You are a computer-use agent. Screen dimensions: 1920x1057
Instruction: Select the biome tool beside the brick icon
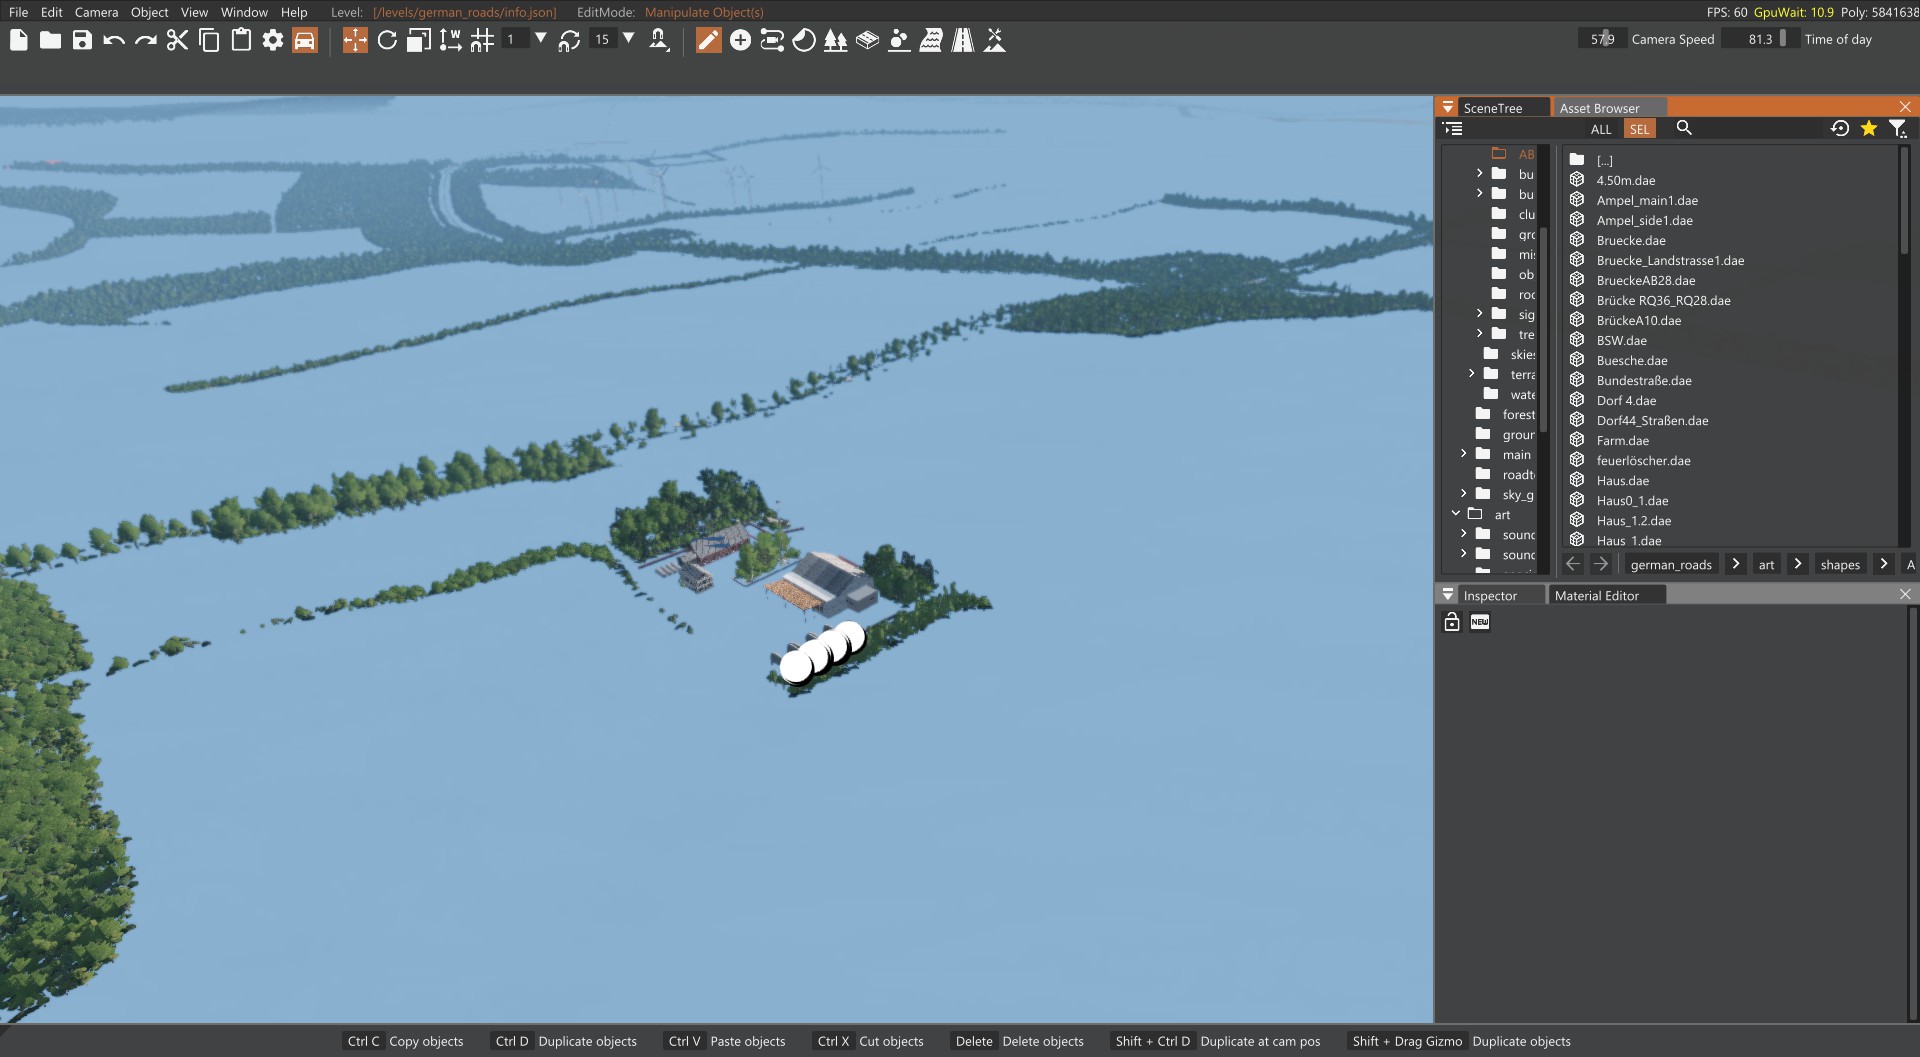(899, 40)
